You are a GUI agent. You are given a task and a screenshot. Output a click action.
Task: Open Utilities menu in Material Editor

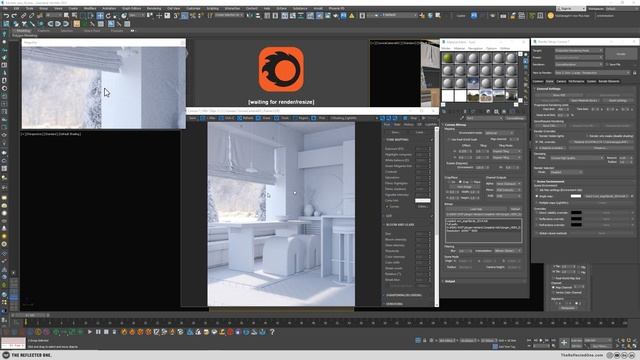[x=505, y=48]
